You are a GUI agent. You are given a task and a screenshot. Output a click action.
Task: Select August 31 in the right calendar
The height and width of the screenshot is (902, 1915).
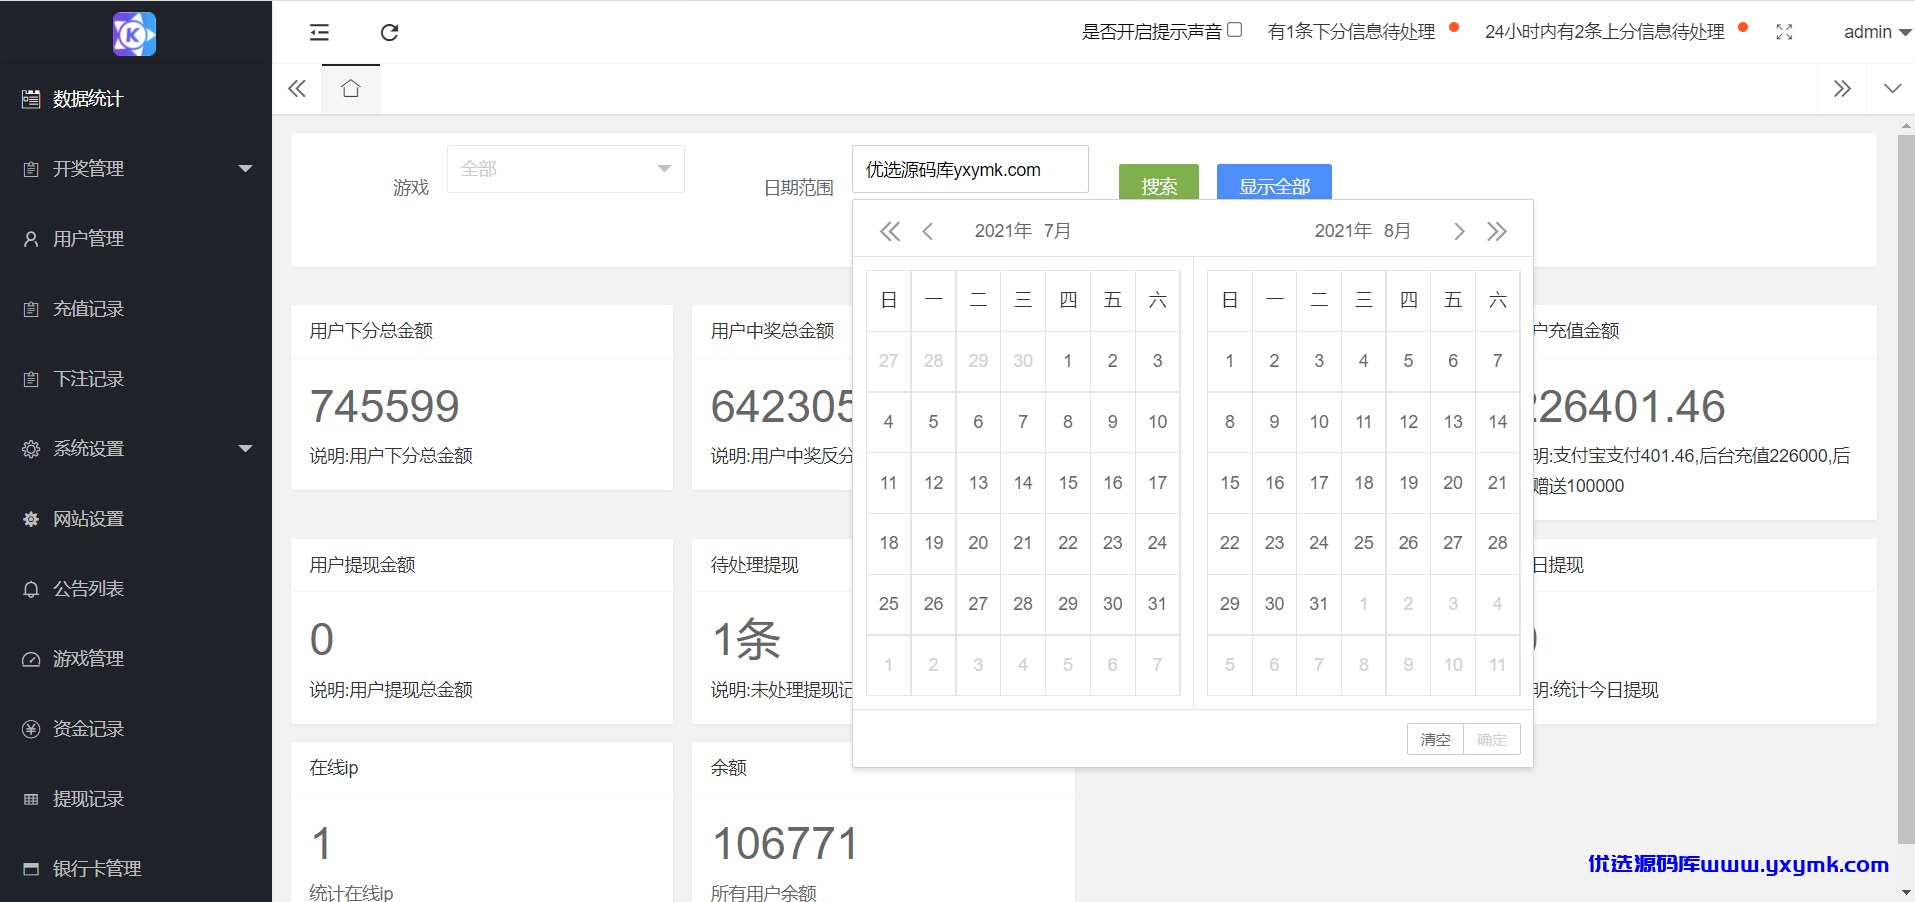coord(1319,604)
